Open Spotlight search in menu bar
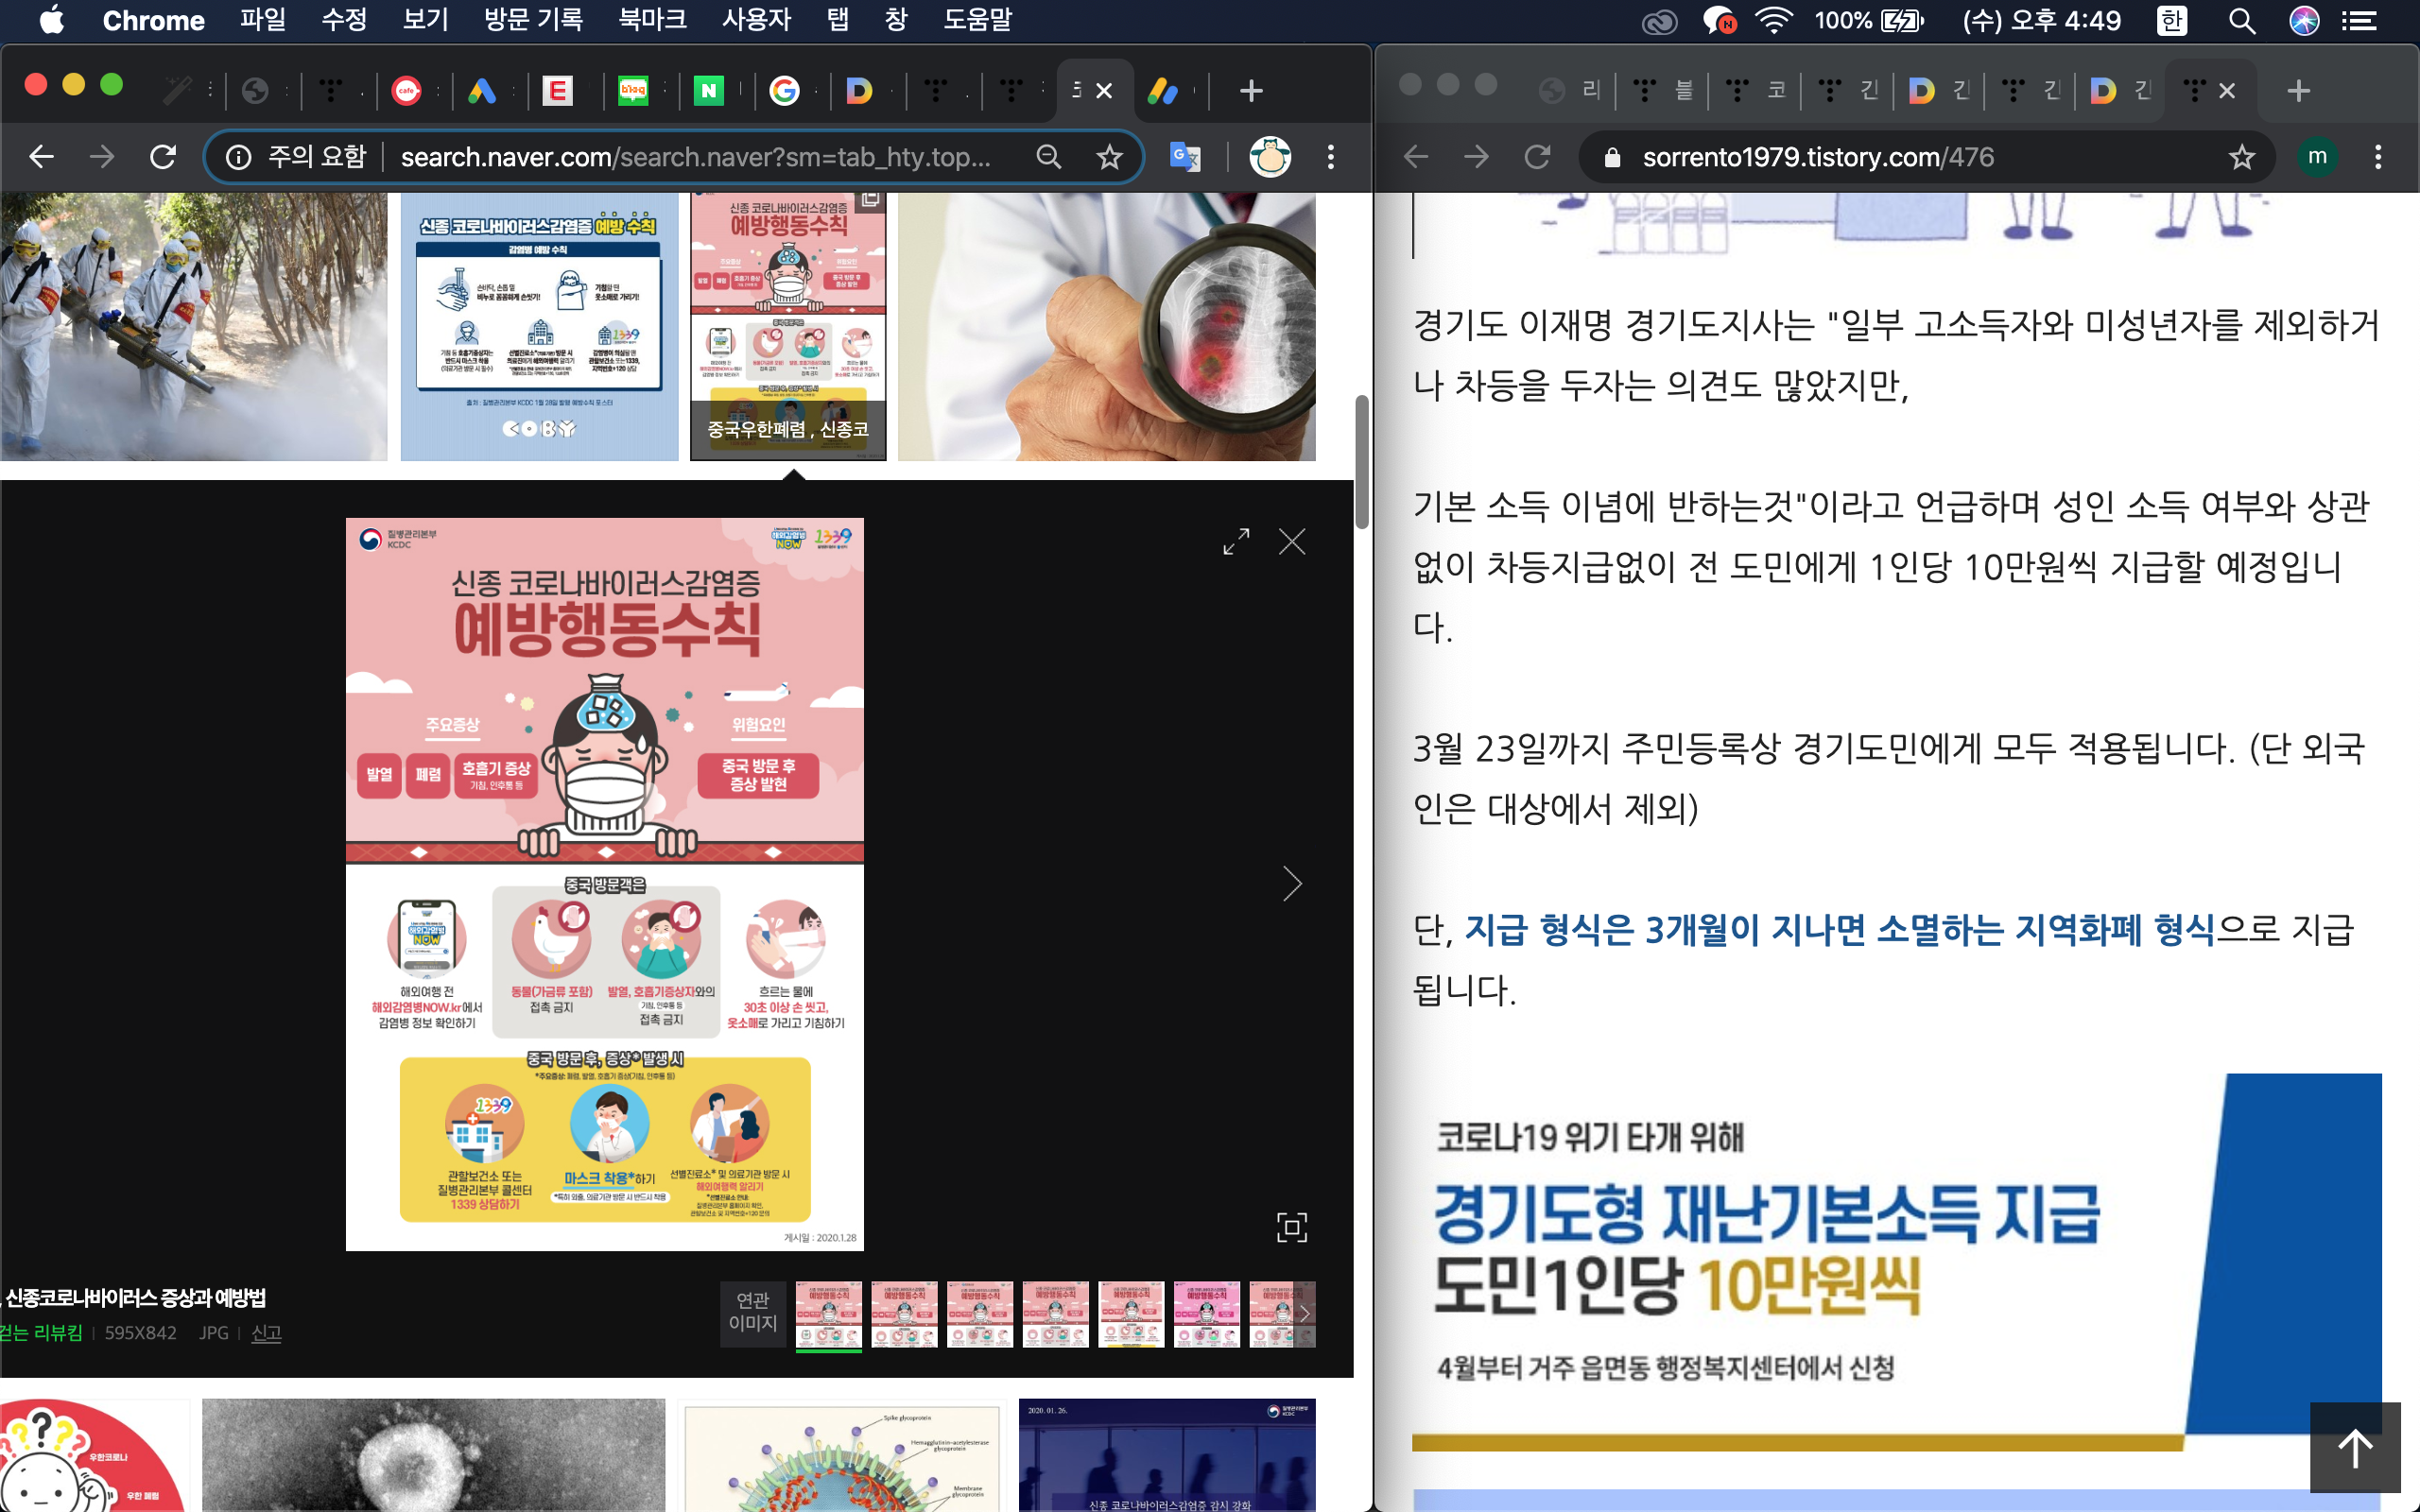The width and height of the screenshot is (2420, 1512). (2241, 20)
